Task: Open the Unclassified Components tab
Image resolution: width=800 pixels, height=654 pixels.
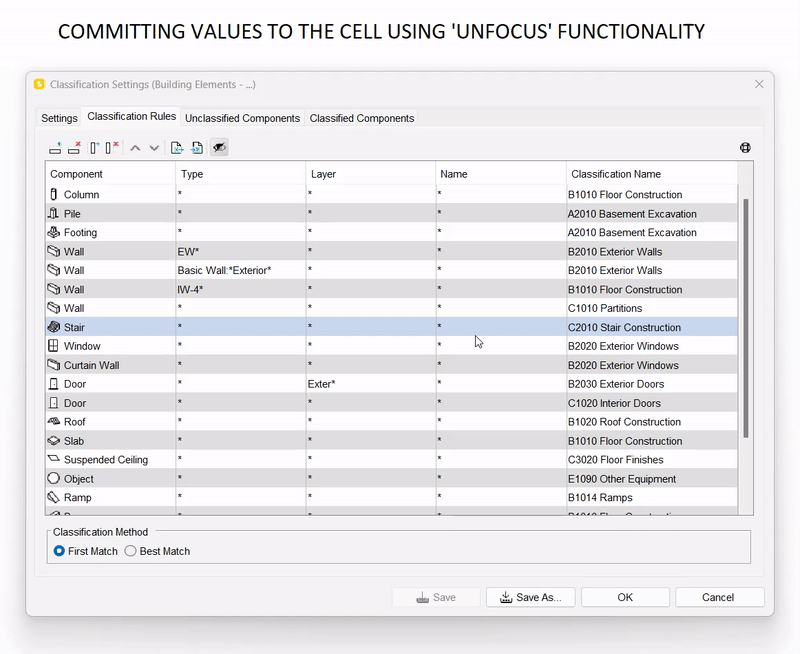Action: [x=242, y=118]
